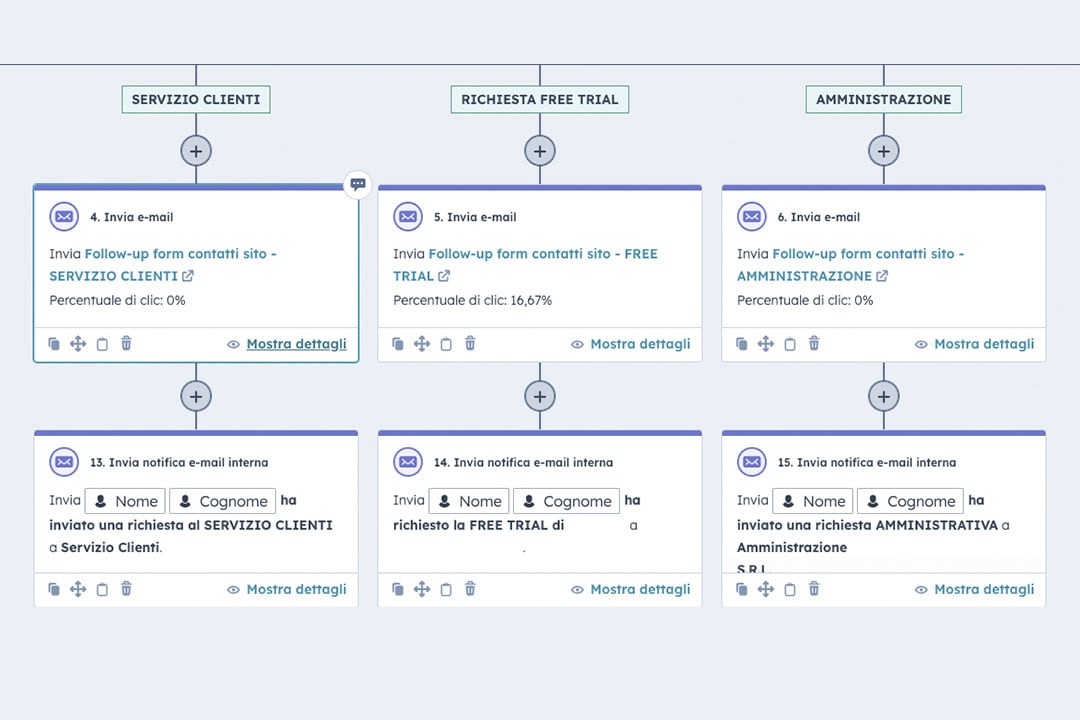
Task: Delete action 4 Invia e-mail
Action: tap(126, 343)
